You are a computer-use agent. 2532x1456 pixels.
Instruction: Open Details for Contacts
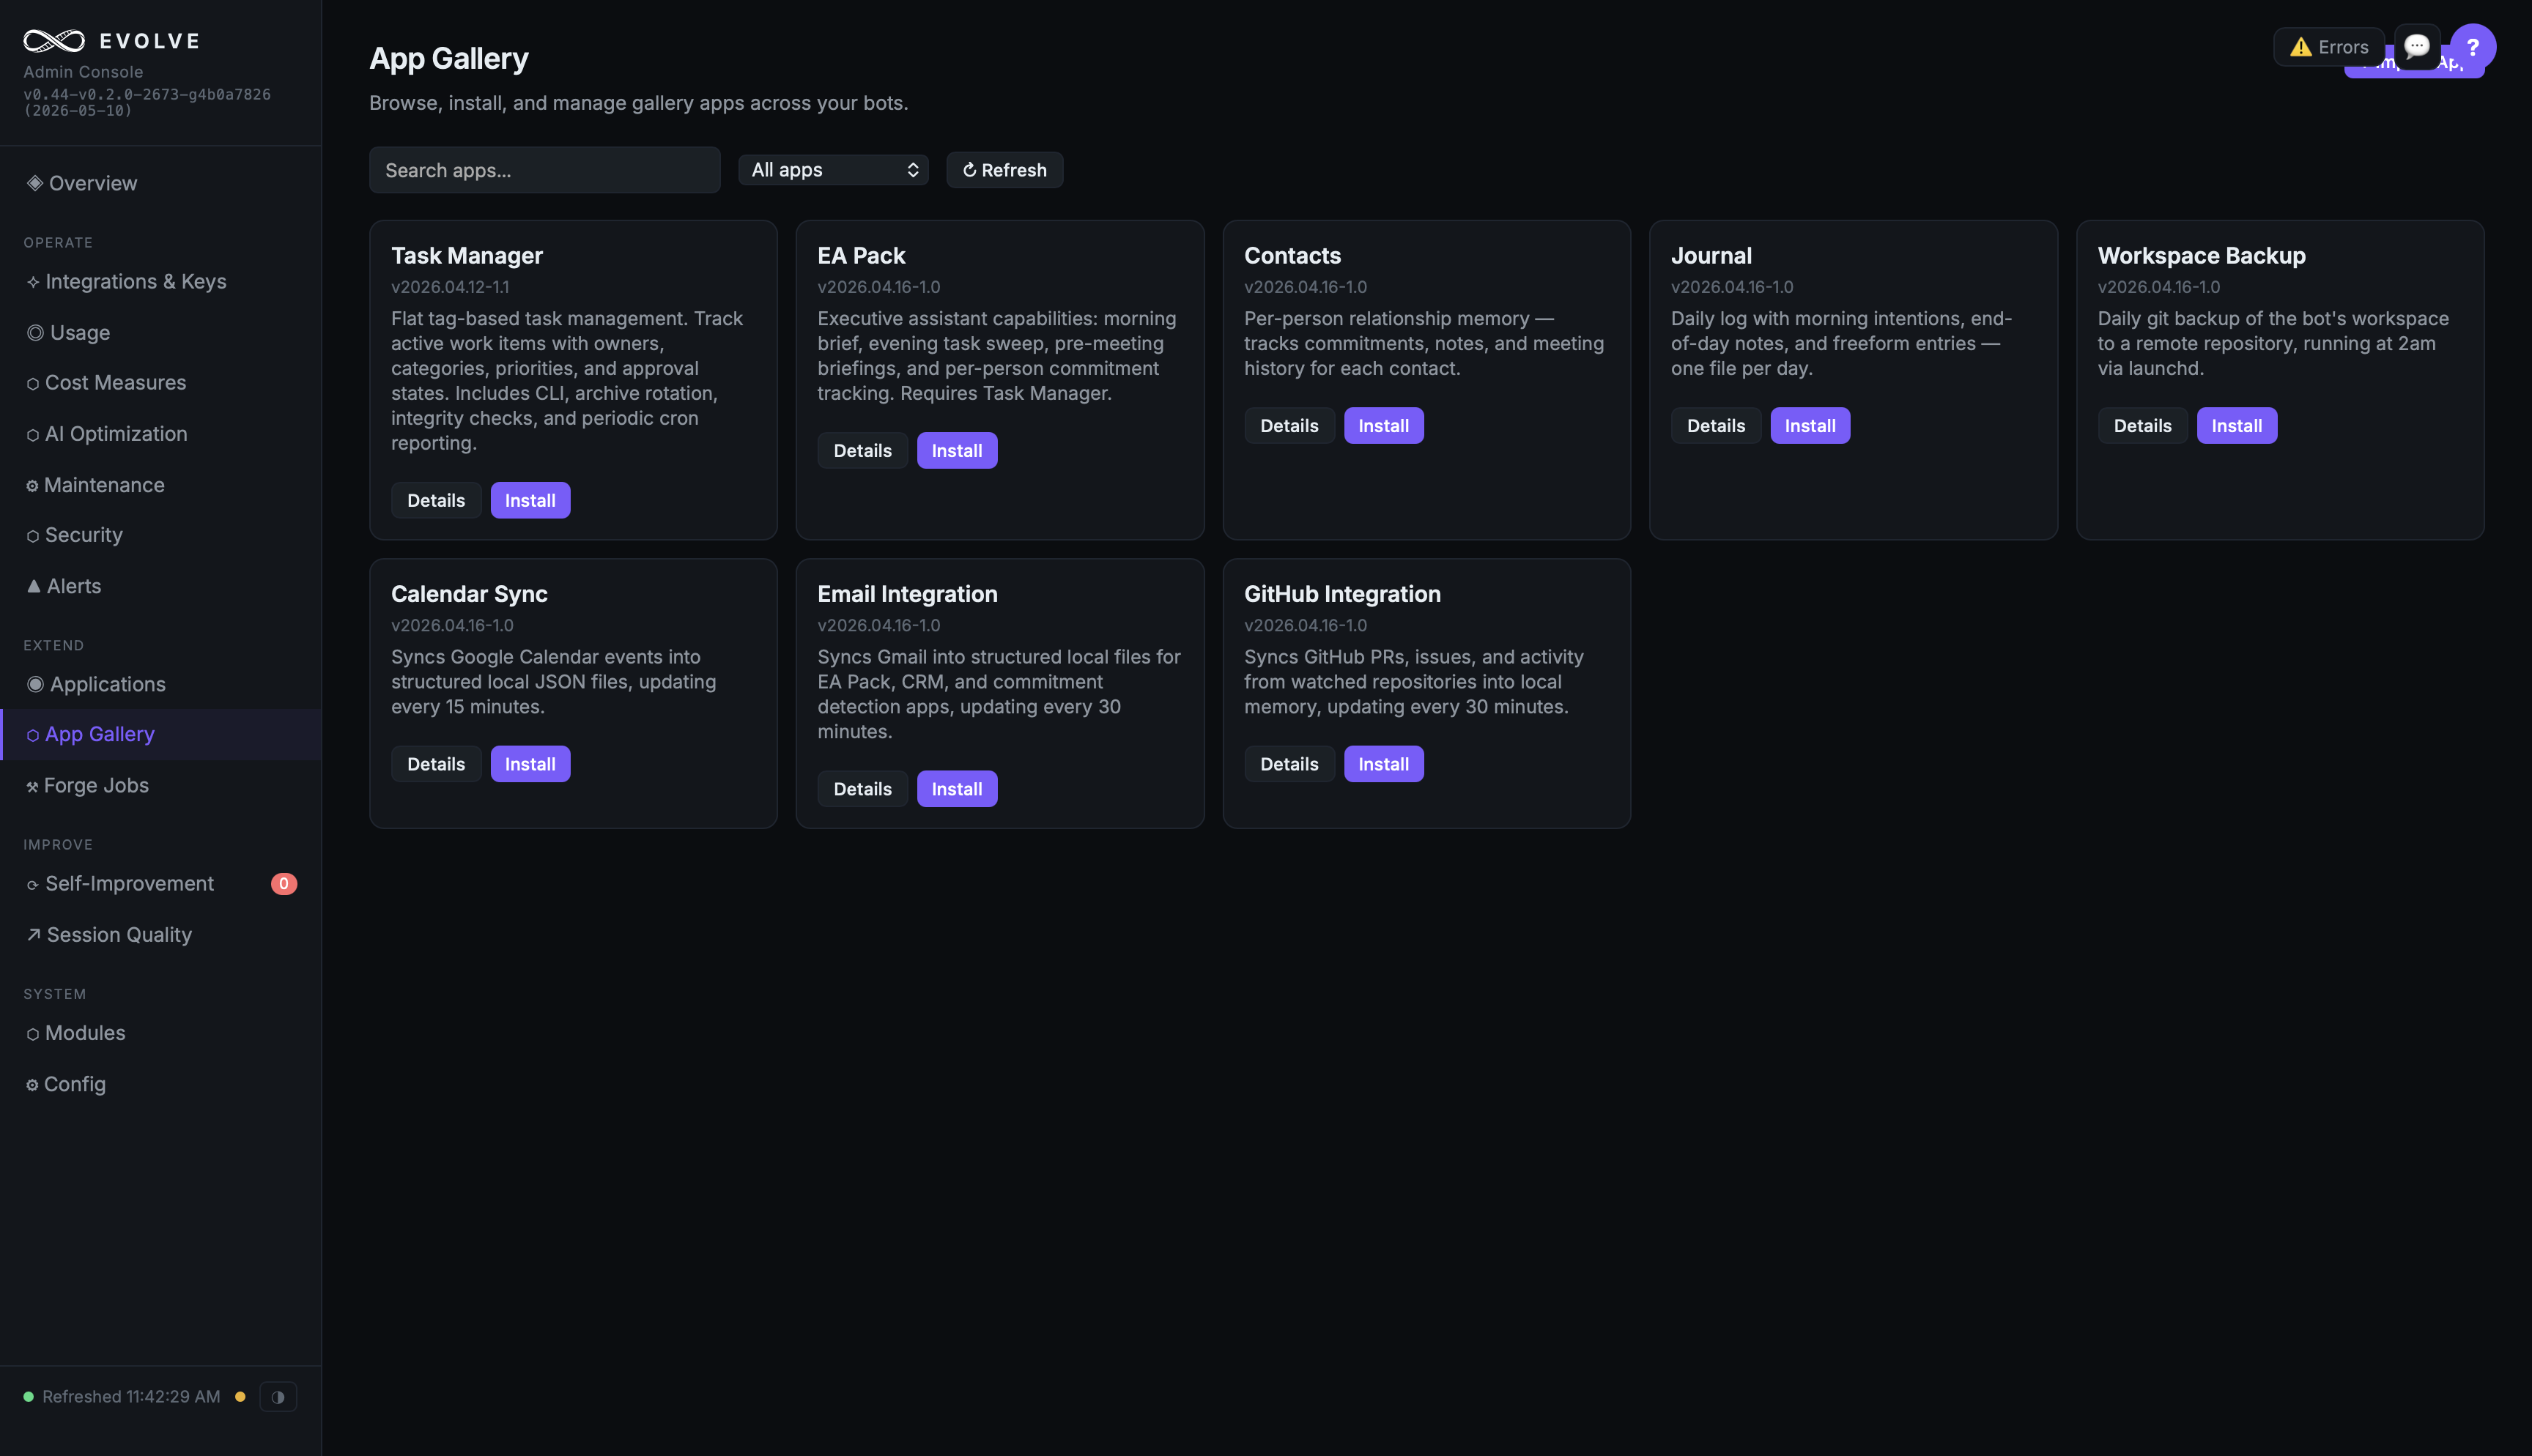pyautogui.click(x=1289, y=425)
